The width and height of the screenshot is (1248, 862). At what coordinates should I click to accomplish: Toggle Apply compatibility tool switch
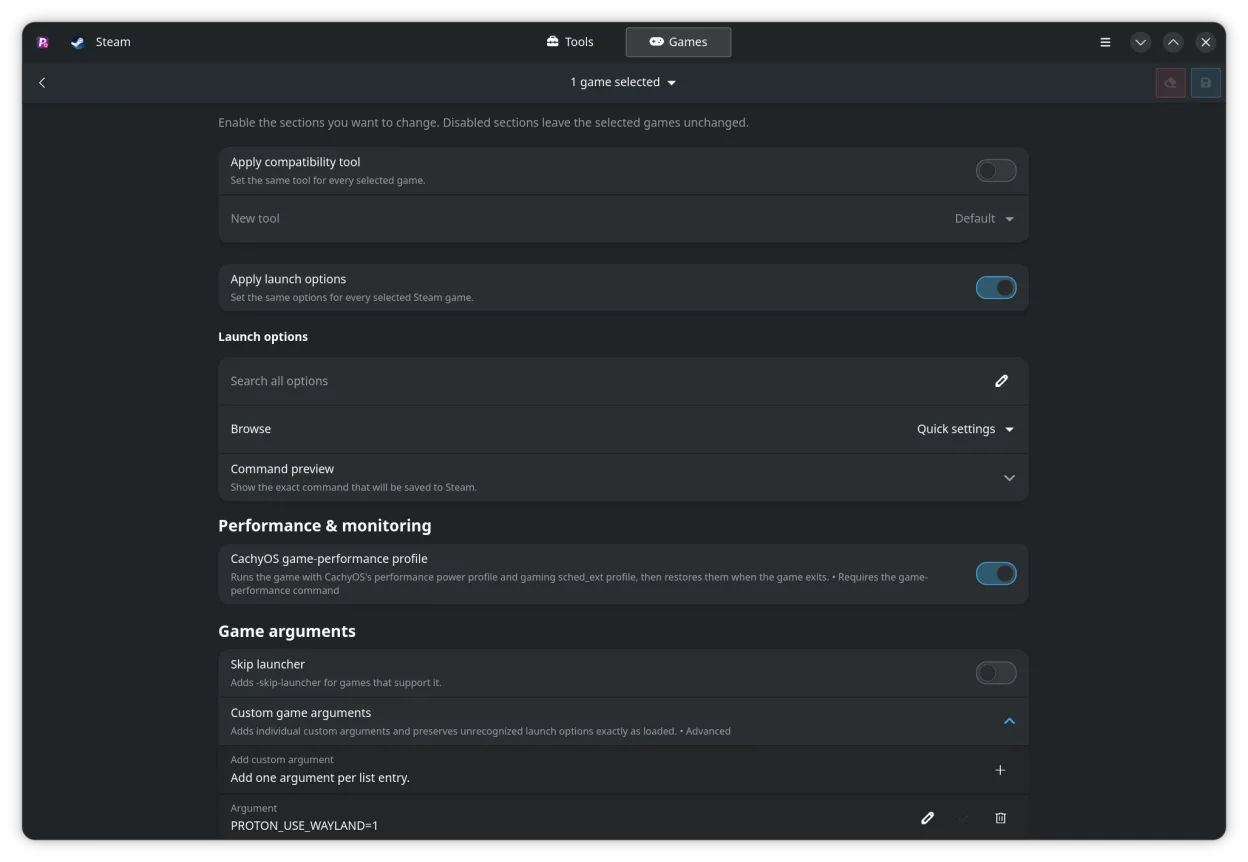click(996, 171)
